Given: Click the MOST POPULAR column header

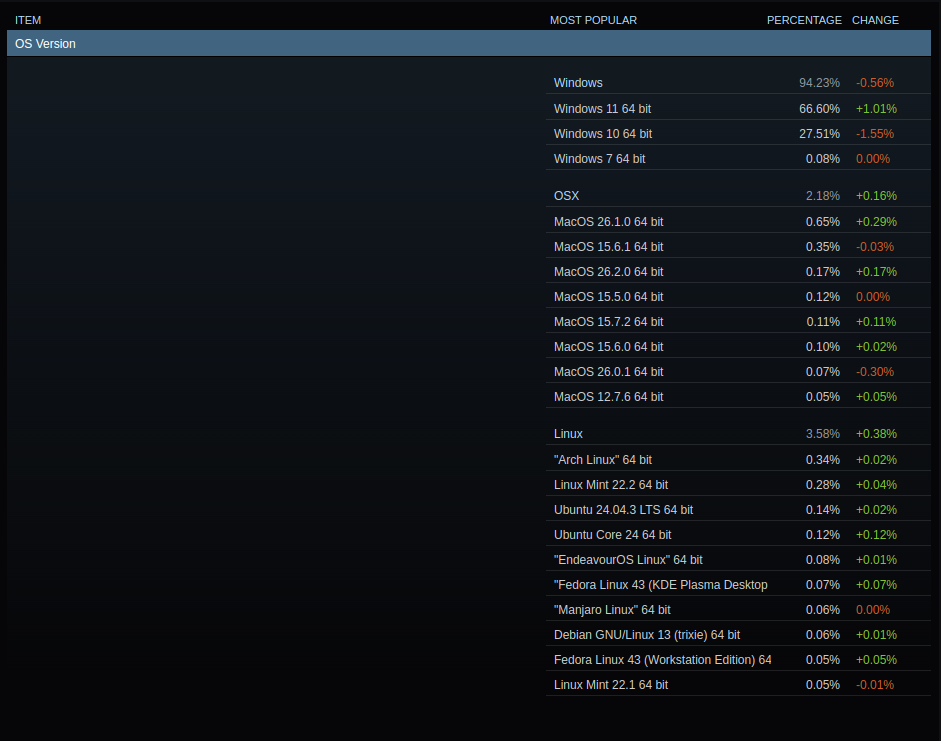Looking at the screenshot, I should coord(593,20).
